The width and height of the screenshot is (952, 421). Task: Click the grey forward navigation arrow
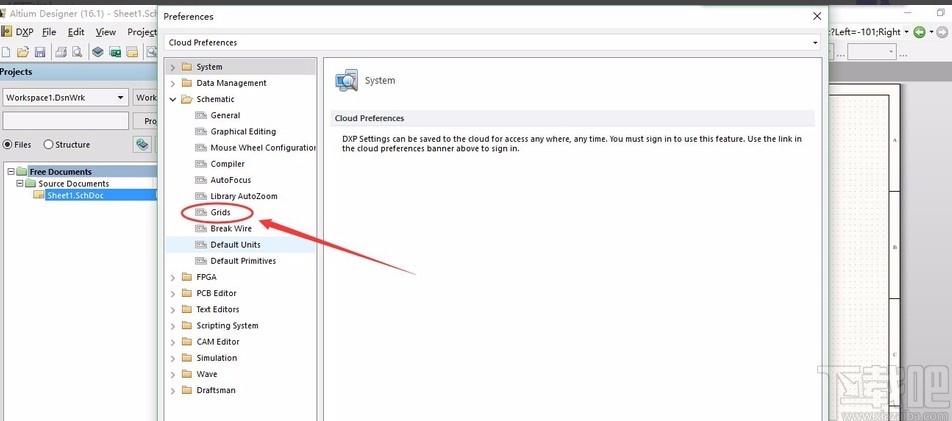(x=944, y=32)
